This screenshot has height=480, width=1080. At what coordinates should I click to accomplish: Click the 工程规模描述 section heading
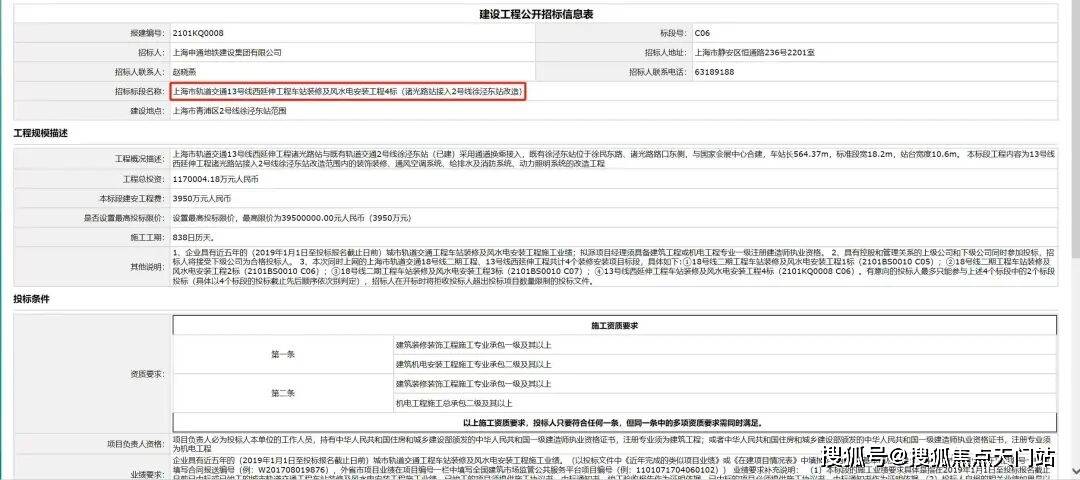click(x=40, y=132)
